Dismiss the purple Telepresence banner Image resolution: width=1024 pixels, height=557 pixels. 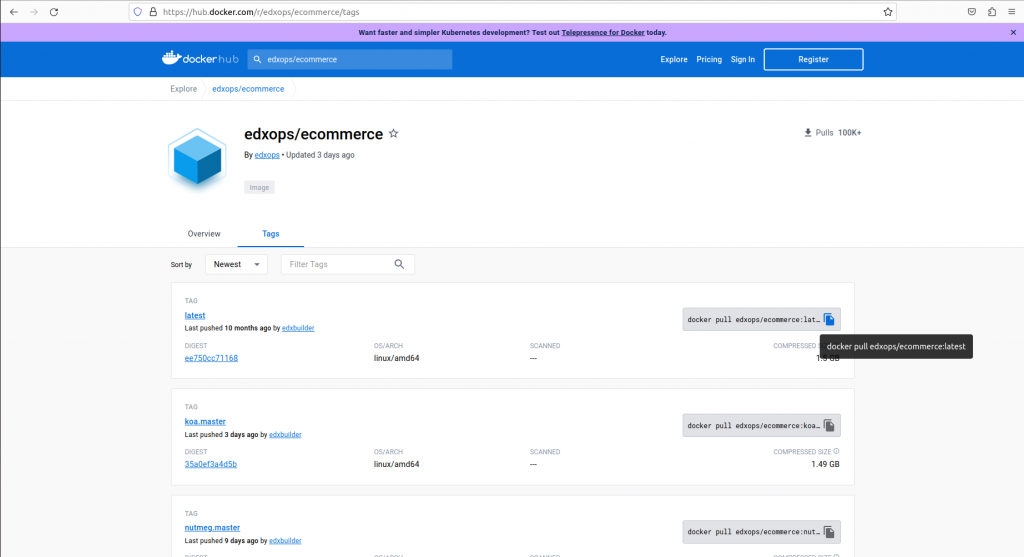click(x=1013, y=32)
